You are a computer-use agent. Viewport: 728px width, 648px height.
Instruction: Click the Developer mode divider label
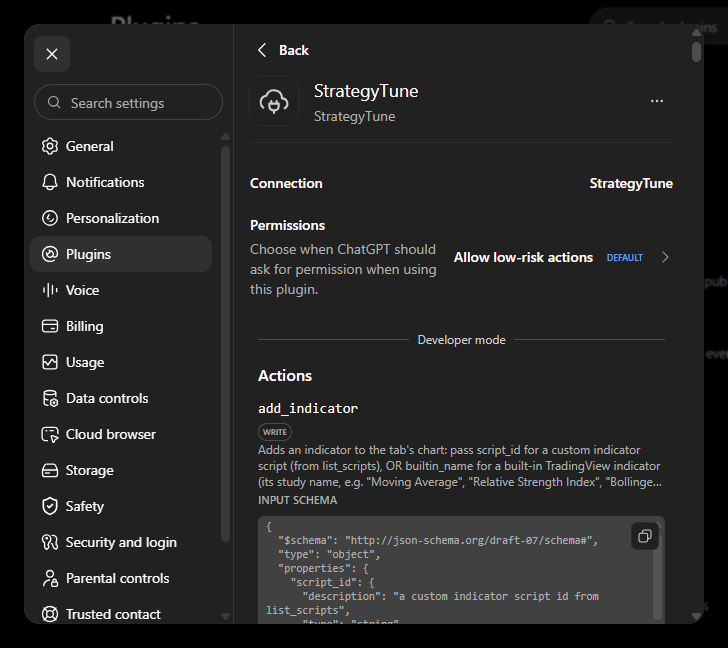pyautogui.click(x=462, y=340)
